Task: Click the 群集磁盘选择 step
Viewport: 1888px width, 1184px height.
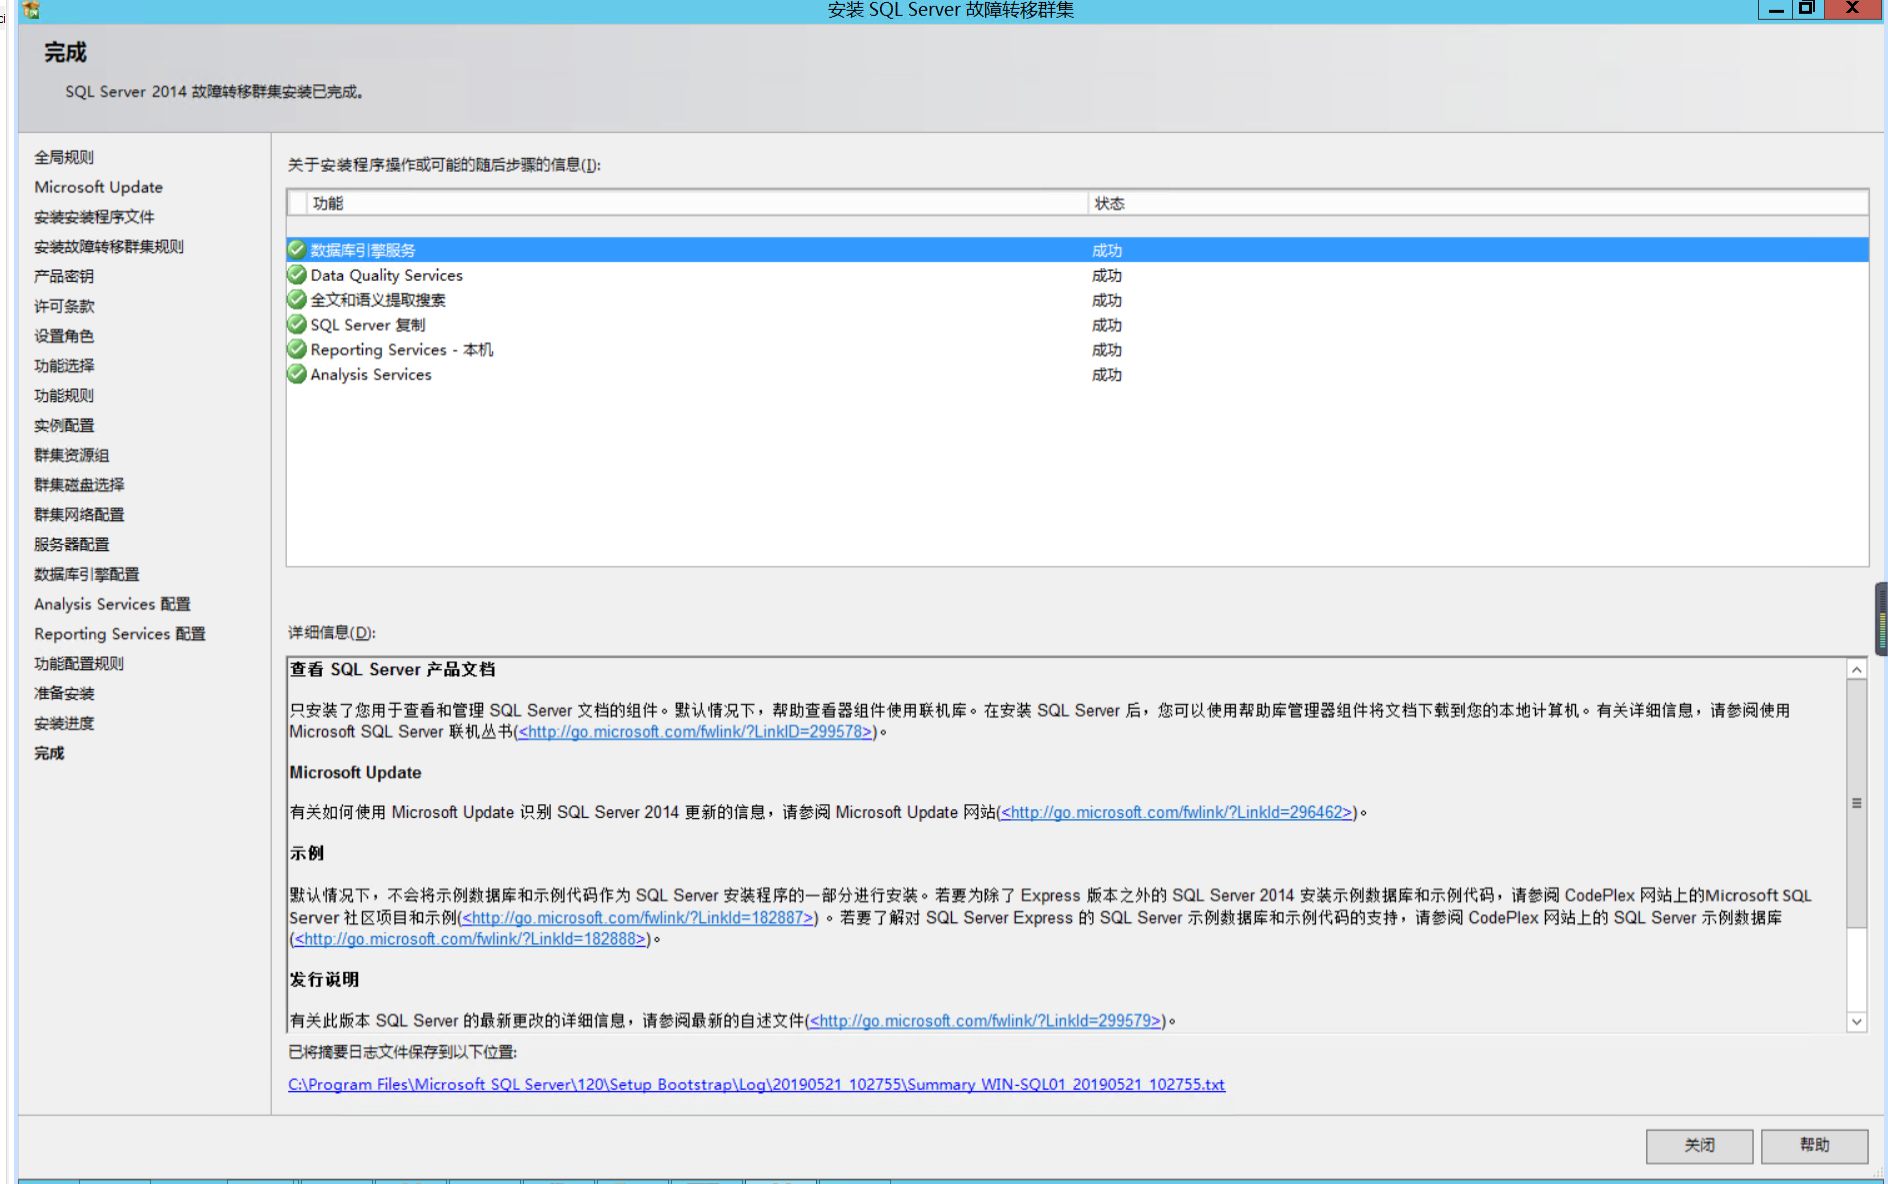Action: [x=79, y=485]
